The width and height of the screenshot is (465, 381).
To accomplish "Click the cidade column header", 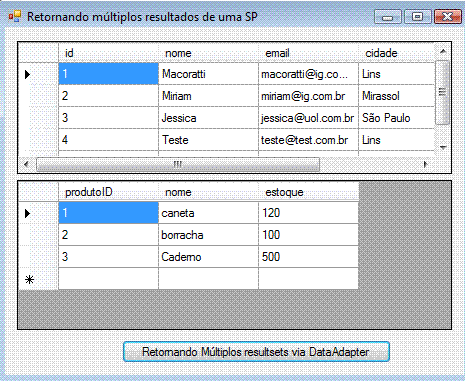I will click(x=397, y=53).
